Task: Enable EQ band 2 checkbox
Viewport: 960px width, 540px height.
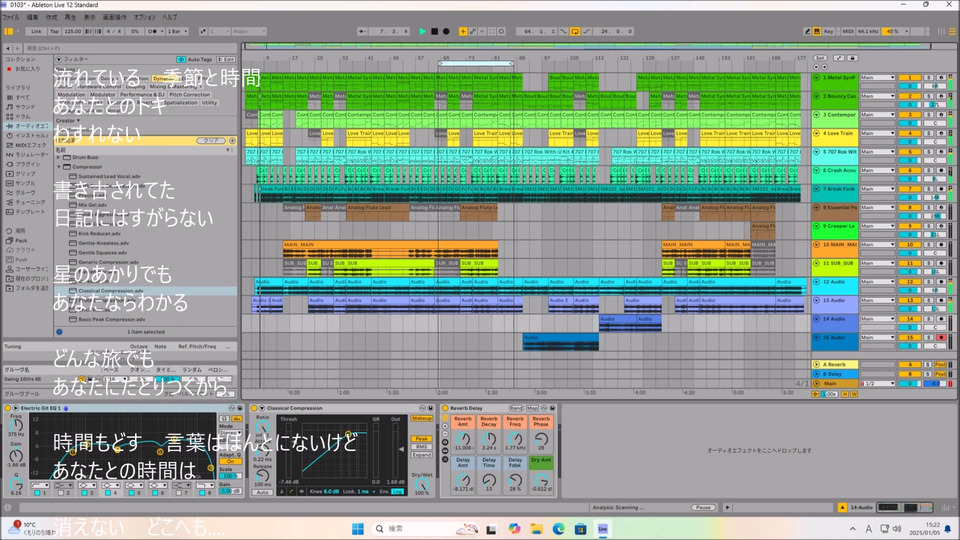Action: pyautogui.click(x=61, y=493)
